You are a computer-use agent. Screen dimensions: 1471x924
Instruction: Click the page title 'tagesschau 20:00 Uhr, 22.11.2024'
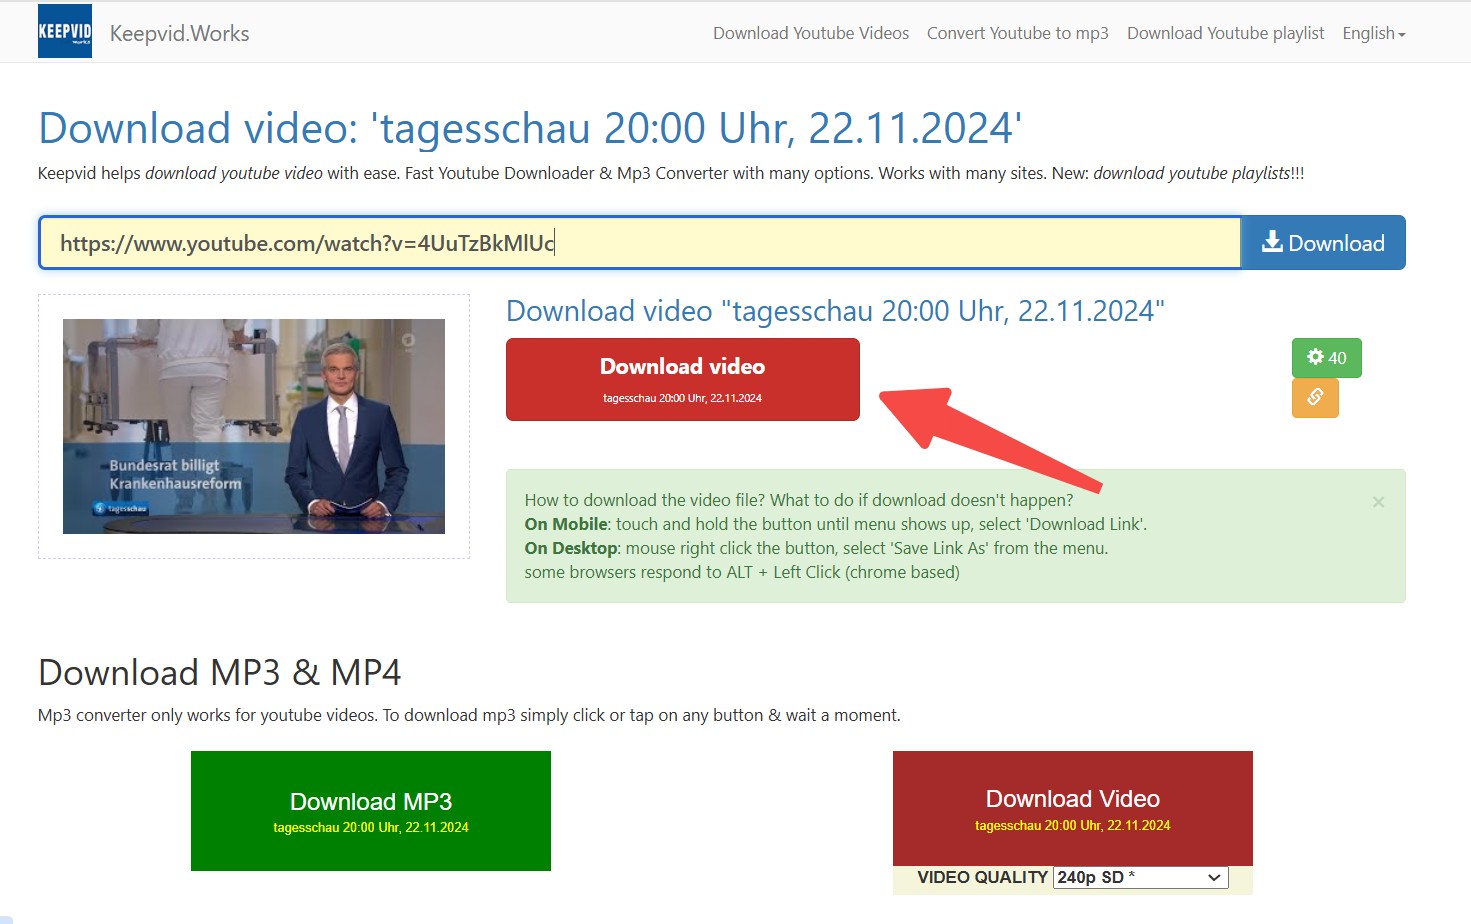530,128
